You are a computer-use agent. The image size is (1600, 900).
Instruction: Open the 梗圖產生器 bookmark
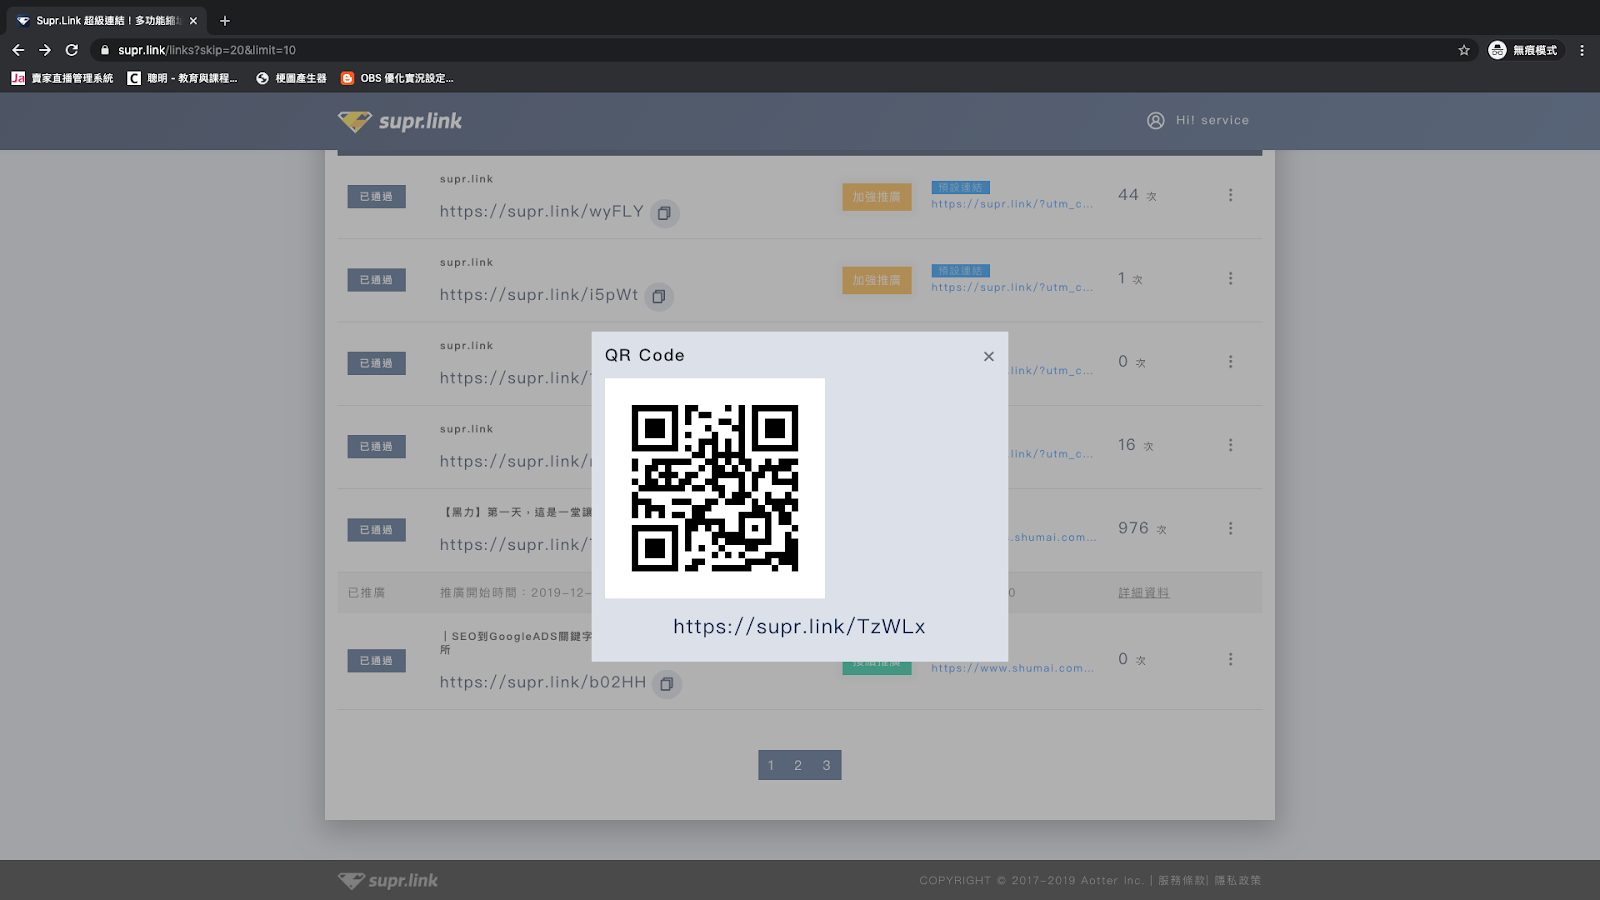click(x=291, y=78)
